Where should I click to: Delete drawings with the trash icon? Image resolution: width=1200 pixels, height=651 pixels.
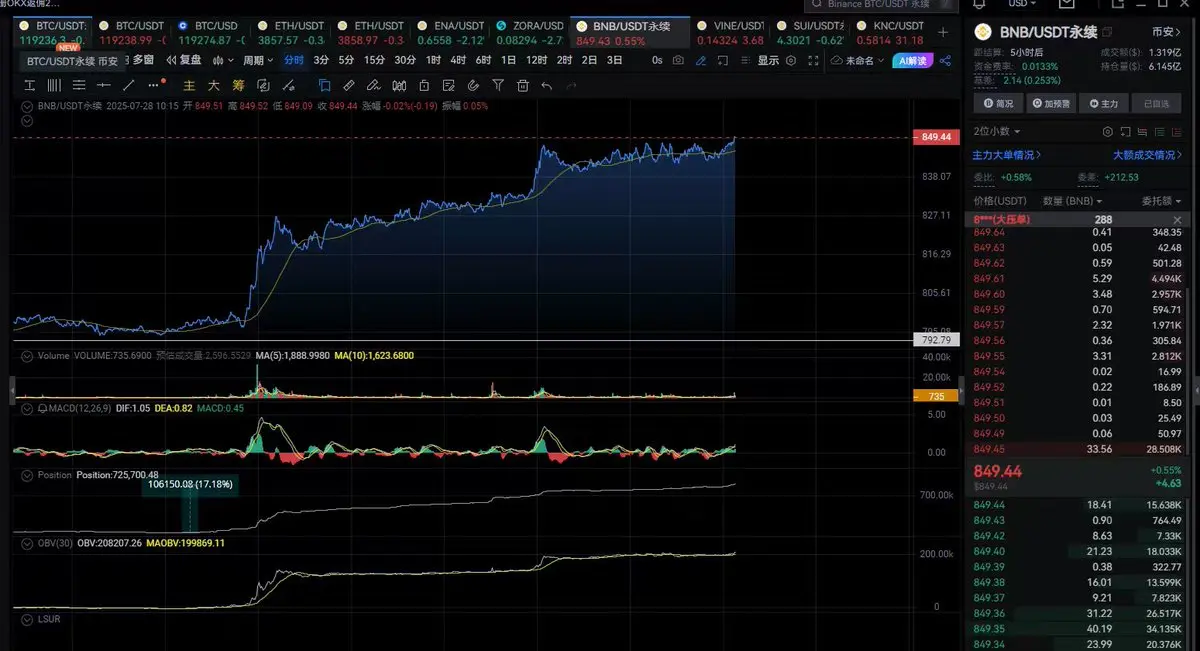tap(522, 85)
